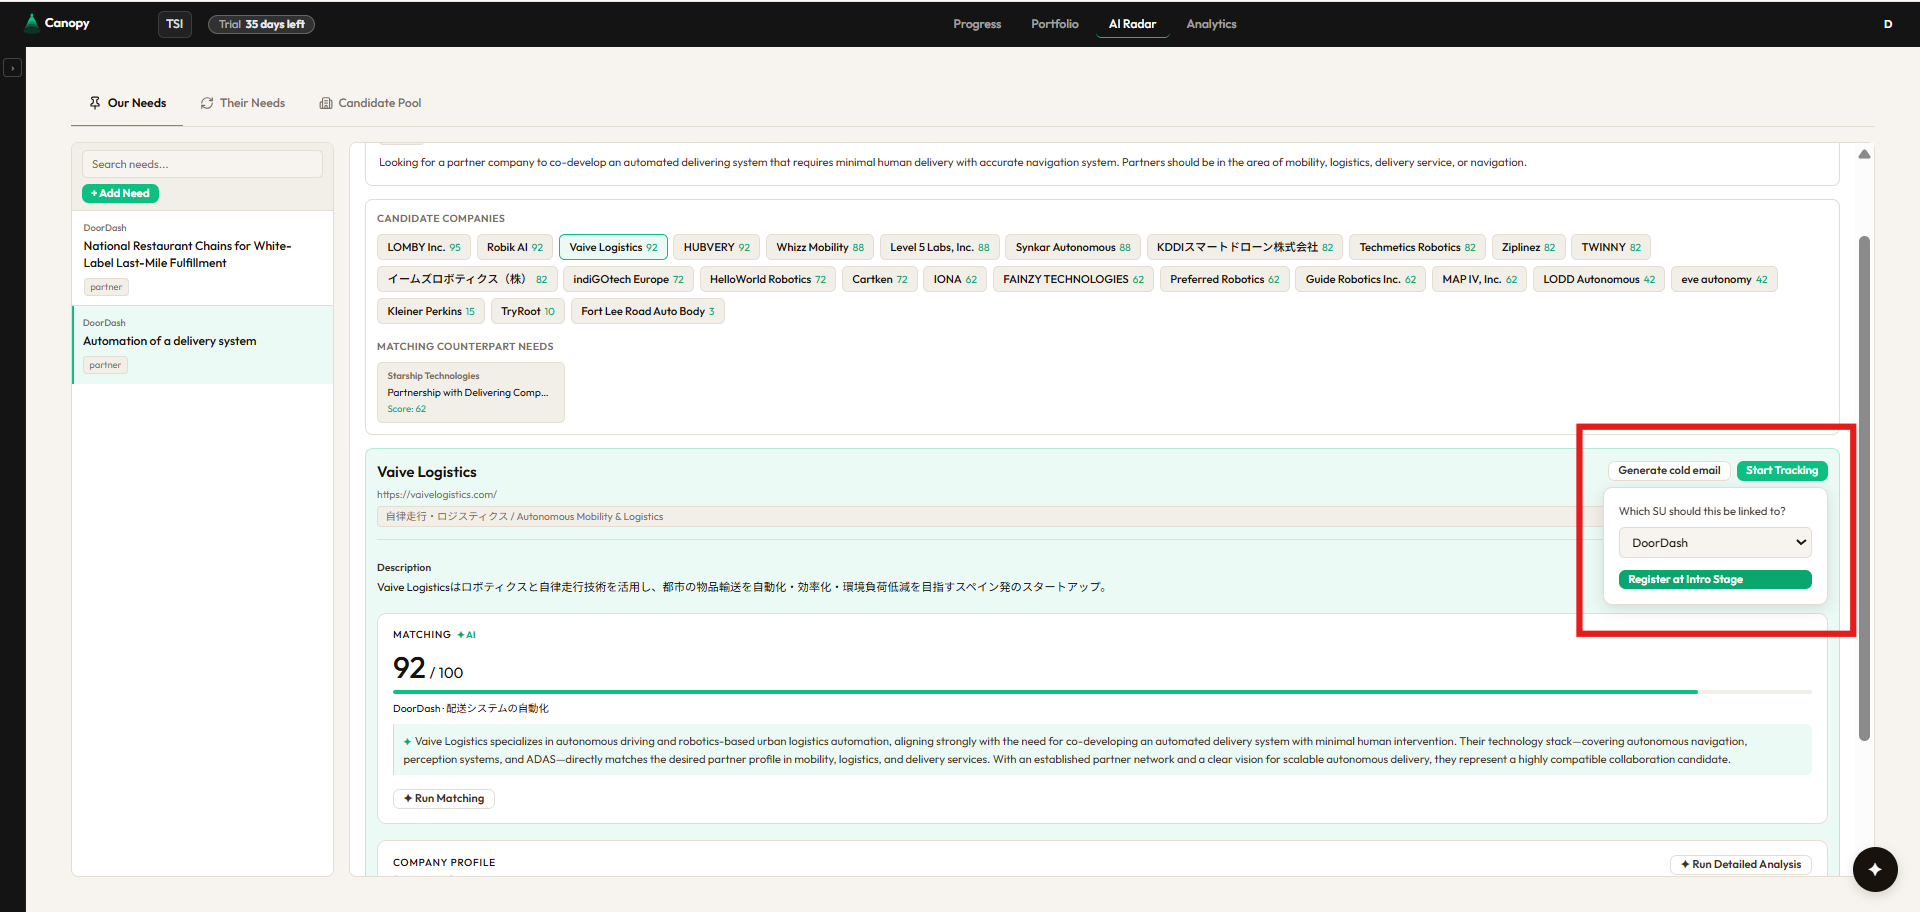
Task: Open the SU link dropdown showing DoorDash
Action: pos(1715,543)
